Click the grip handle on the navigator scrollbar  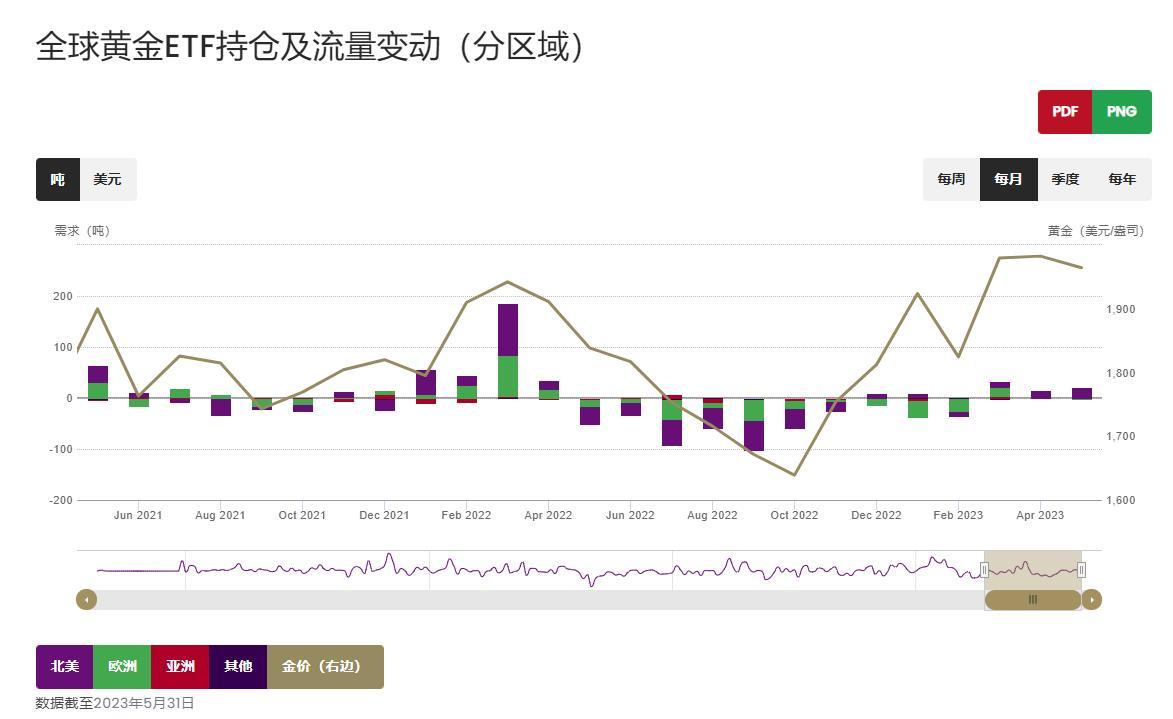pyautogui.click(x=1033, y=599)
